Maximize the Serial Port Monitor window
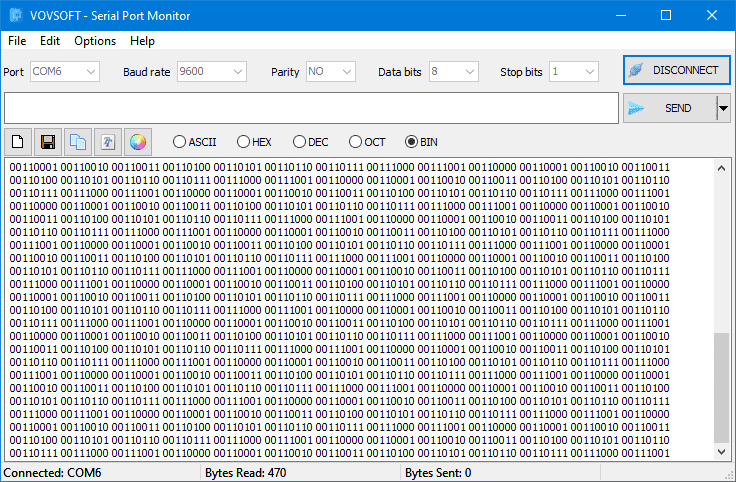Viewport: 736px width, 482px height. point(666,15)
